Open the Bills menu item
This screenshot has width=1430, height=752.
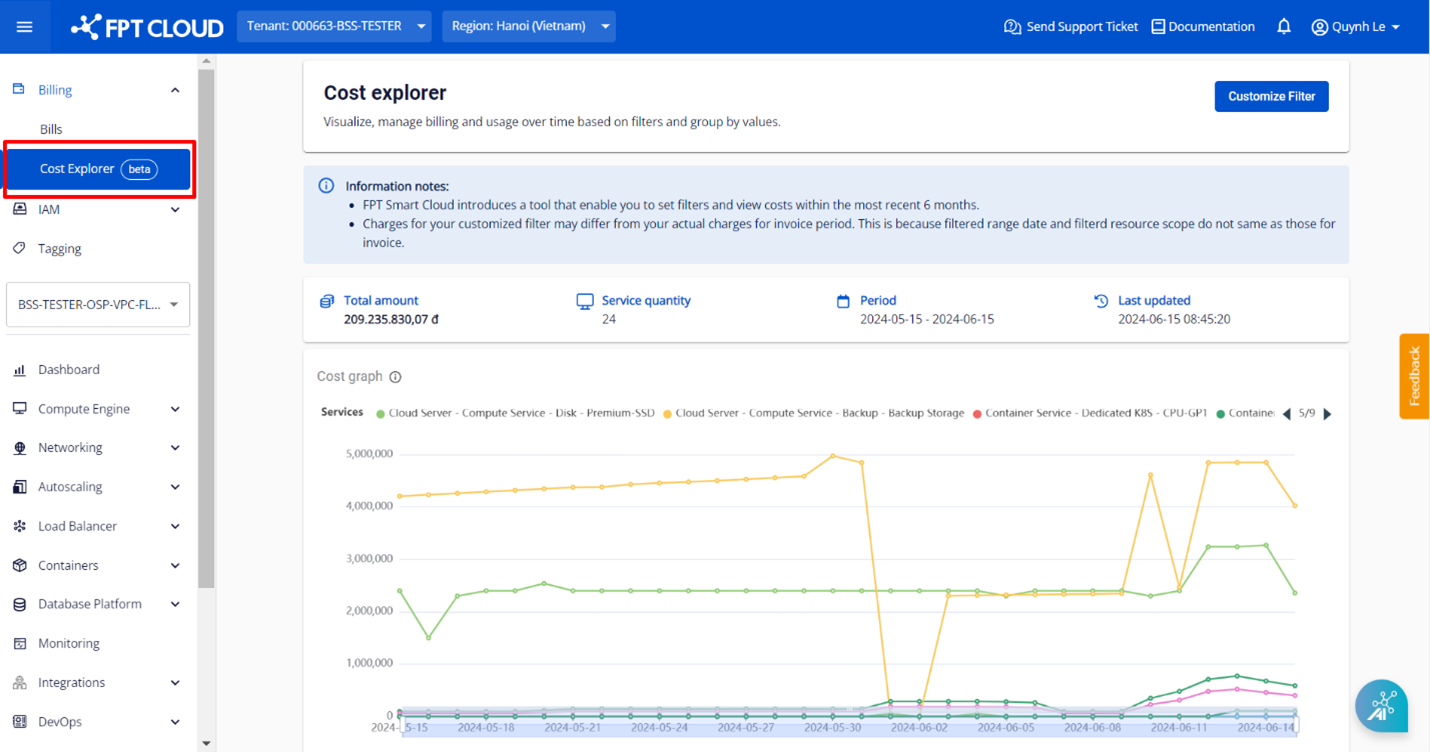(x=51, y=129)
